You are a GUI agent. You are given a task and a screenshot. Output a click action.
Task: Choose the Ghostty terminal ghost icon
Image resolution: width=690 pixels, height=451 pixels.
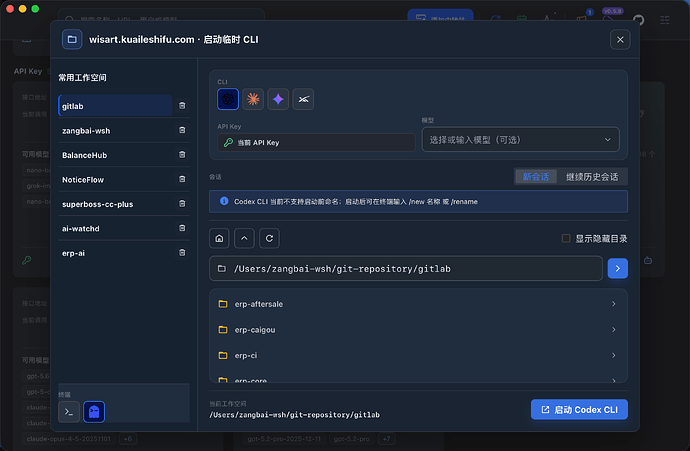tap(94, 412)
